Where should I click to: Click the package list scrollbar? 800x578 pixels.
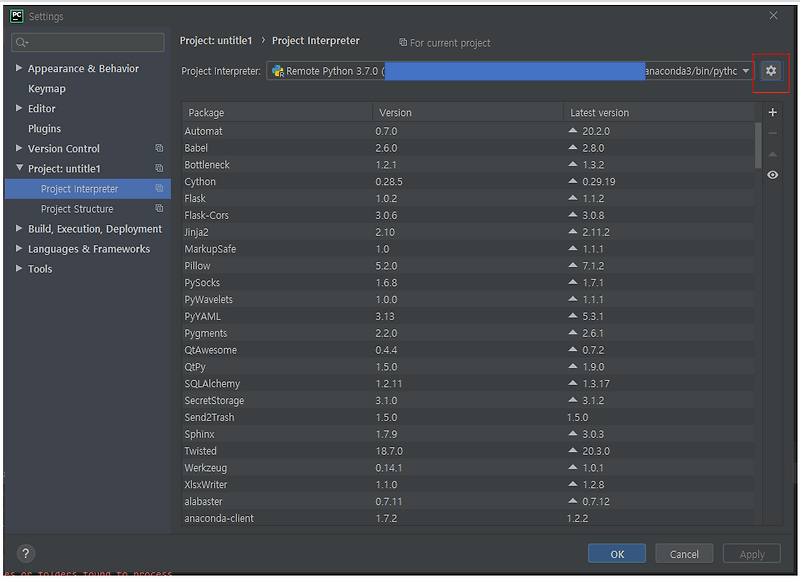(x=758, y=145)
